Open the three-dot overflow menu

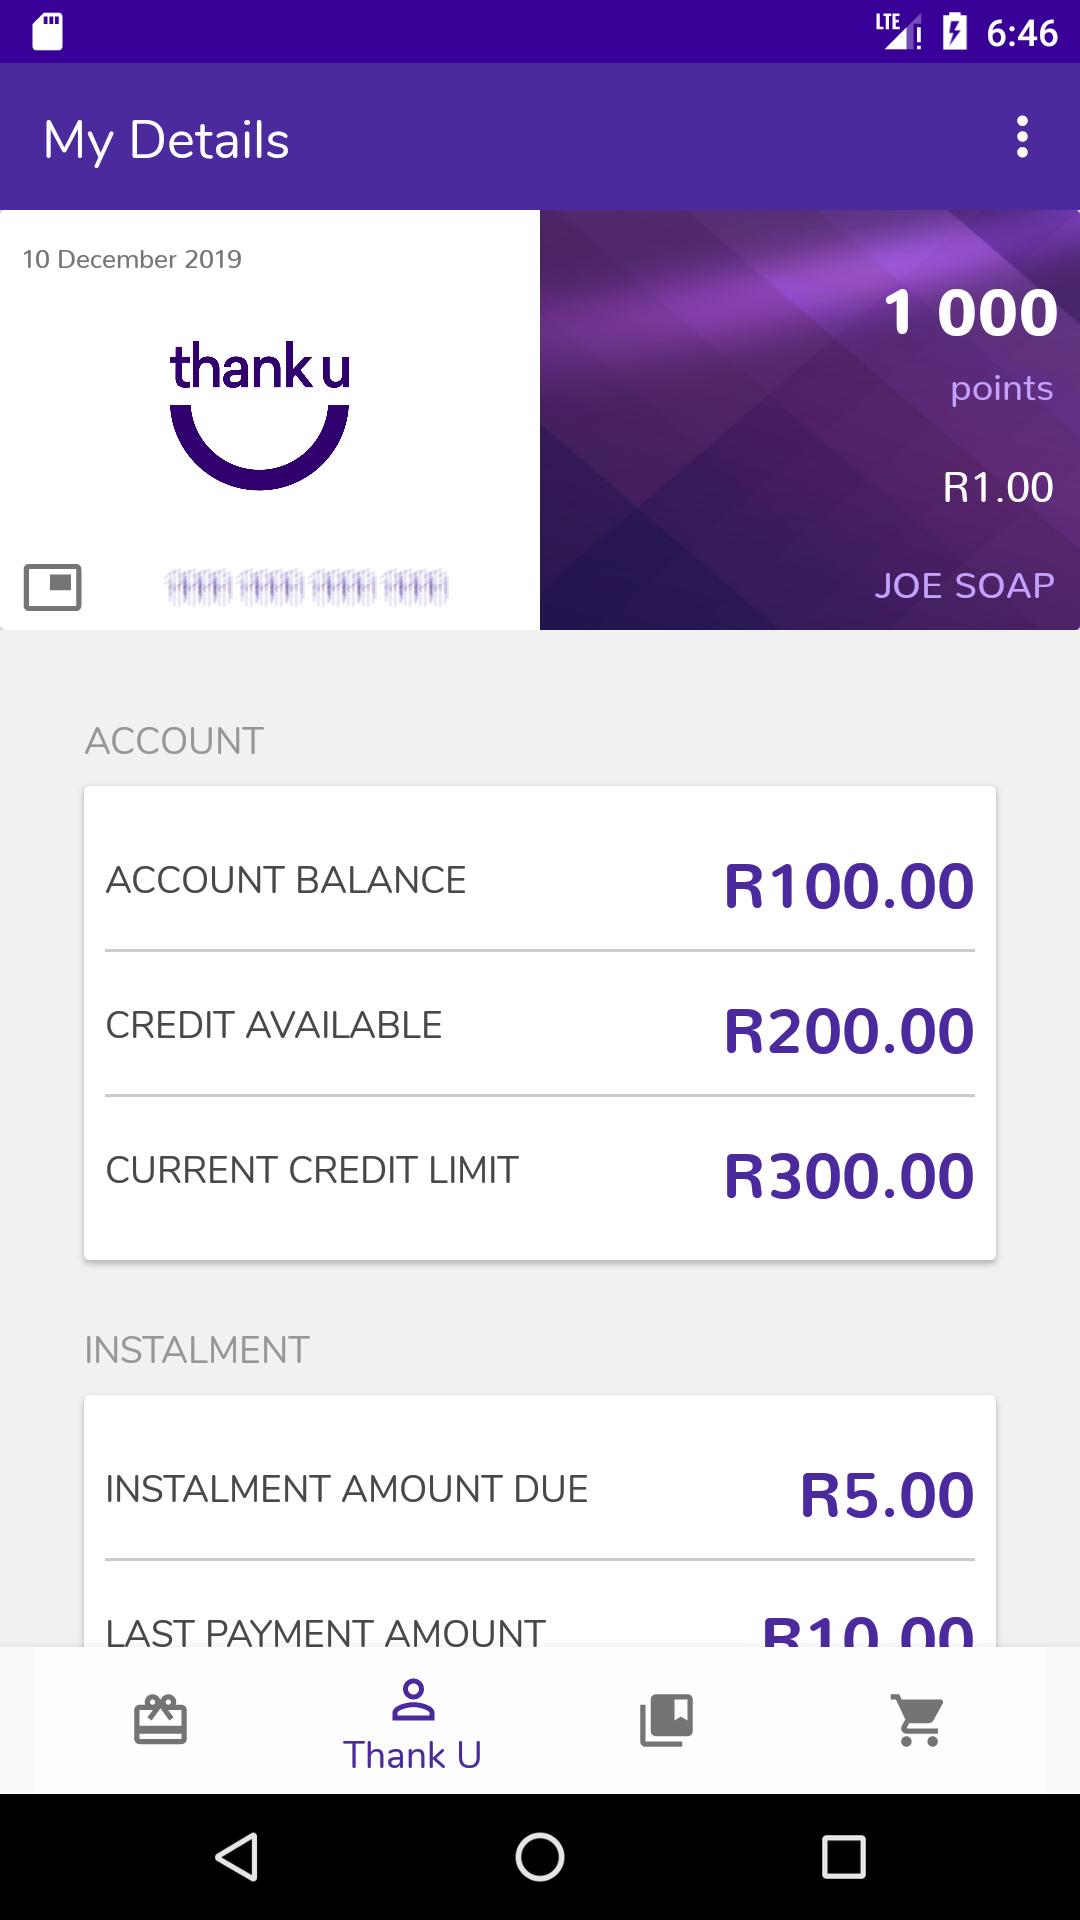[1021, 137]
